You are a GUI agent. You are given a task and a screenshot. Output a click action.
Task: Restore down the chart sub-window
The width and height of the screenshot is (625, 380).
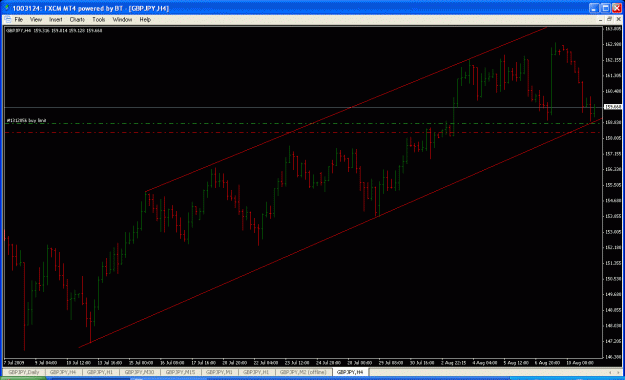(609, 20)
